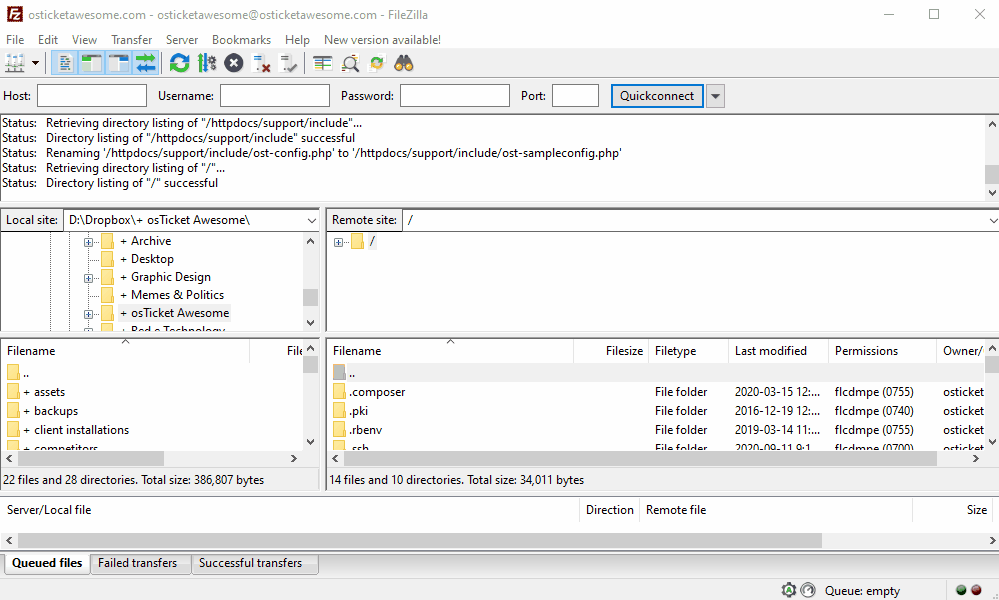Toggle remote directory tree display
The width and height of the screenshot is (999, 600).
[119, 63]
